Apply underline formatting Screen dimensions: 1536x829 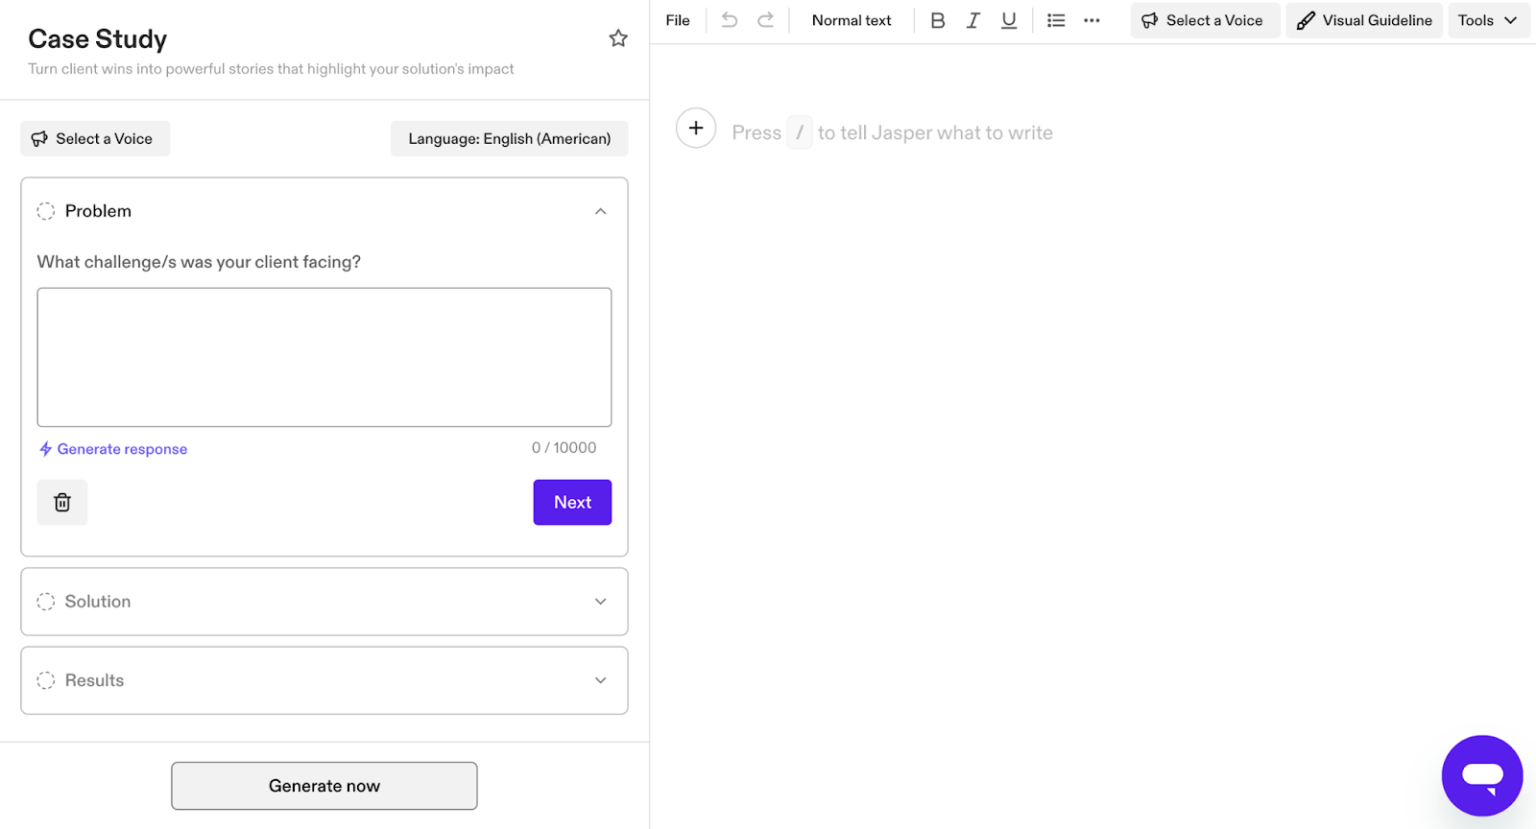click(x=1008, y=20)
